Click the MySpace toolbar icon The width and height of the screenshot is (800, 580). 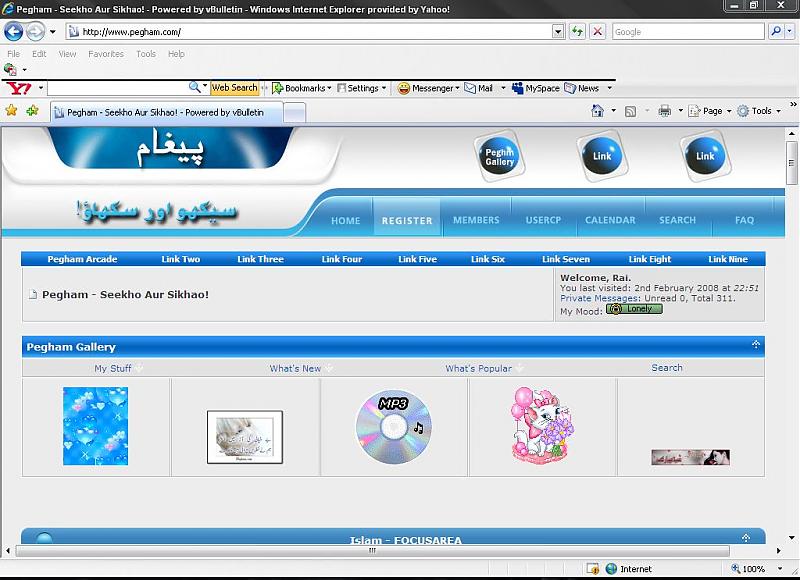[x=517, y=88]
